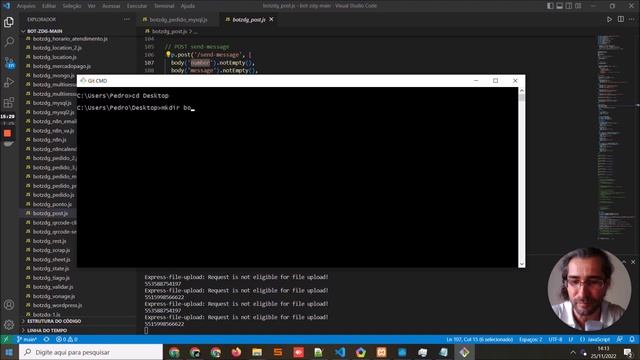Maximize terminal panel with chevron up
This screenshot has height=360, width=640.
pos(624,262)
